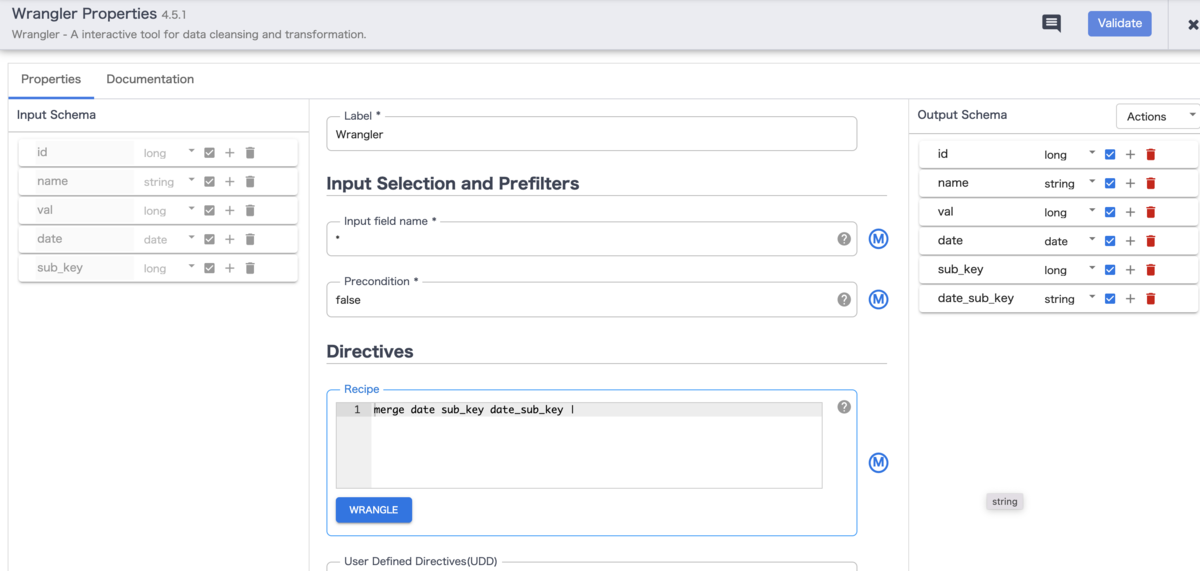Image resolution: width=1200 pixels, height=571 pixels.
Task: Click the WRANGLE button
Action: click(x=374, y=510)
